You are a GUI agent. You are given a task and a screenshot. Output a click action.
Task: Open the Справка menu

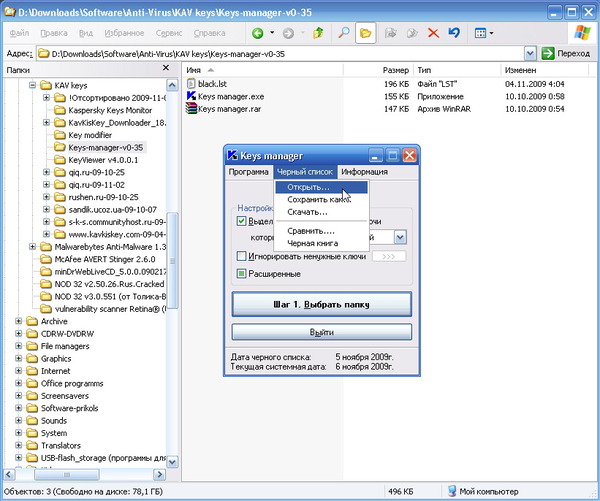pos(209,33)
